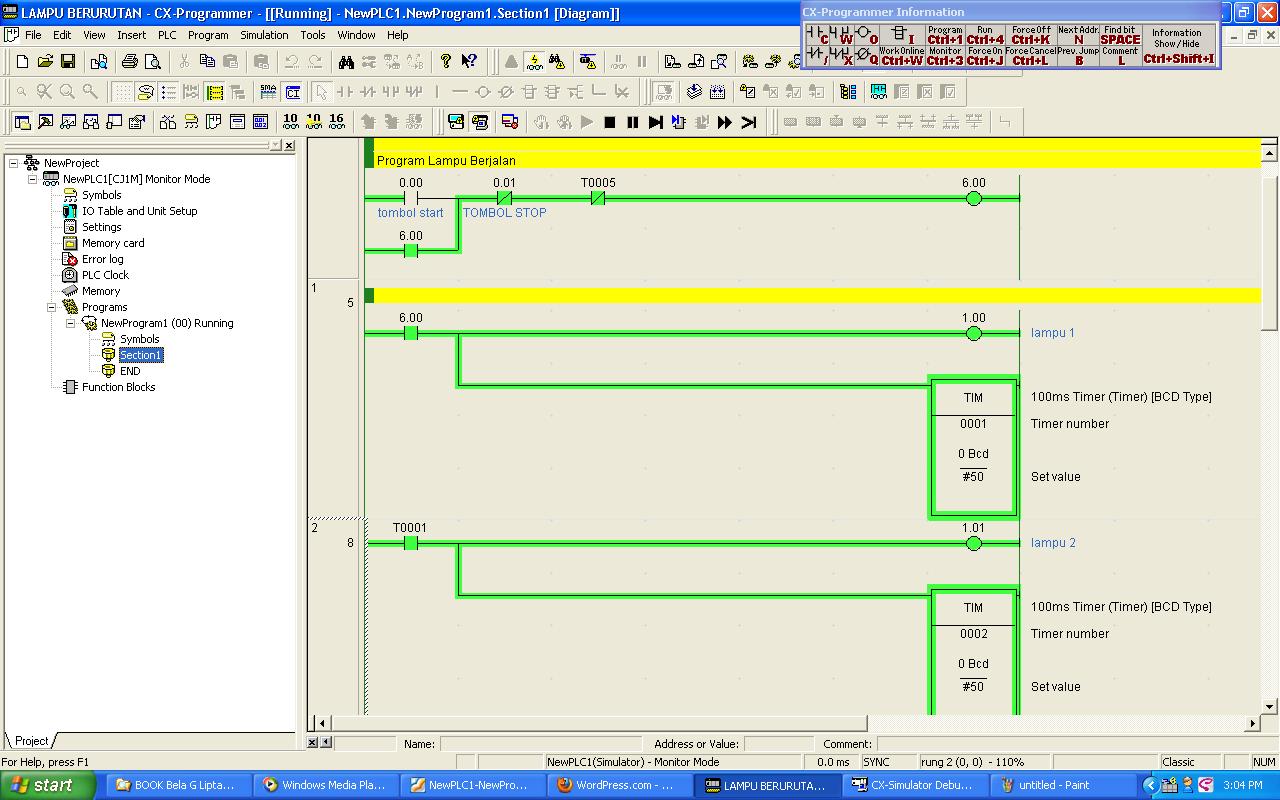Click the Stop simulation square button
This screenshot has width=1280, height=800.
pyautogui.click(x=610, y=122)
